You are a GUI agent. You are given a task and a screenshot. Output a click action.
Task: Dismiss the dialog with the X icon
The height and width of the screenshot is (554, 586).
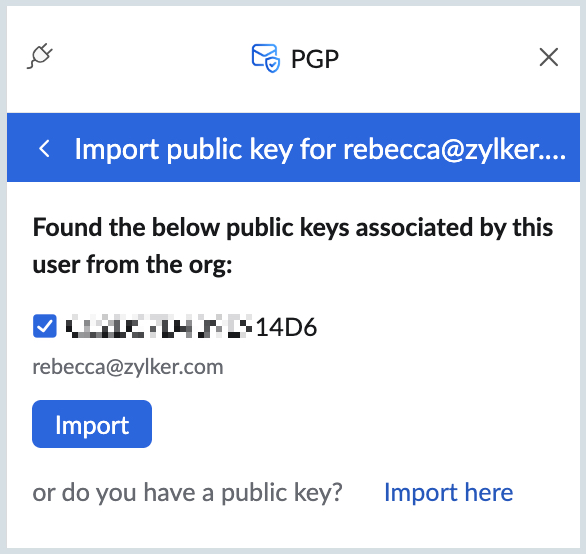549,57
